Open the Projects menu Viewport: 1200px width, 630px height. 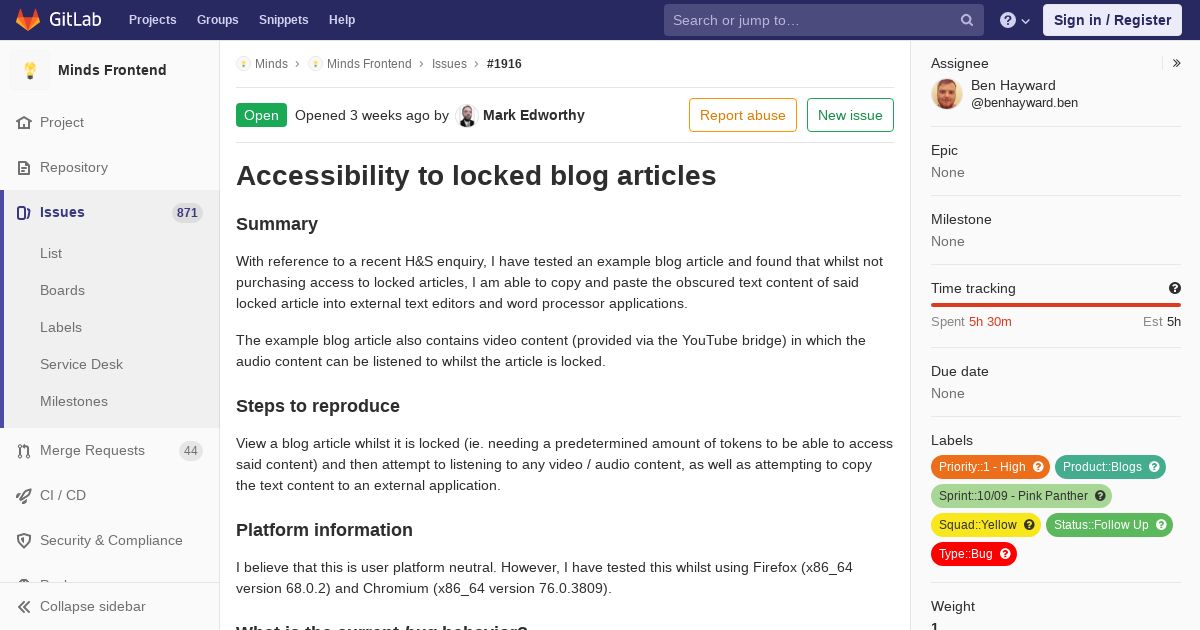coord(152,20)
